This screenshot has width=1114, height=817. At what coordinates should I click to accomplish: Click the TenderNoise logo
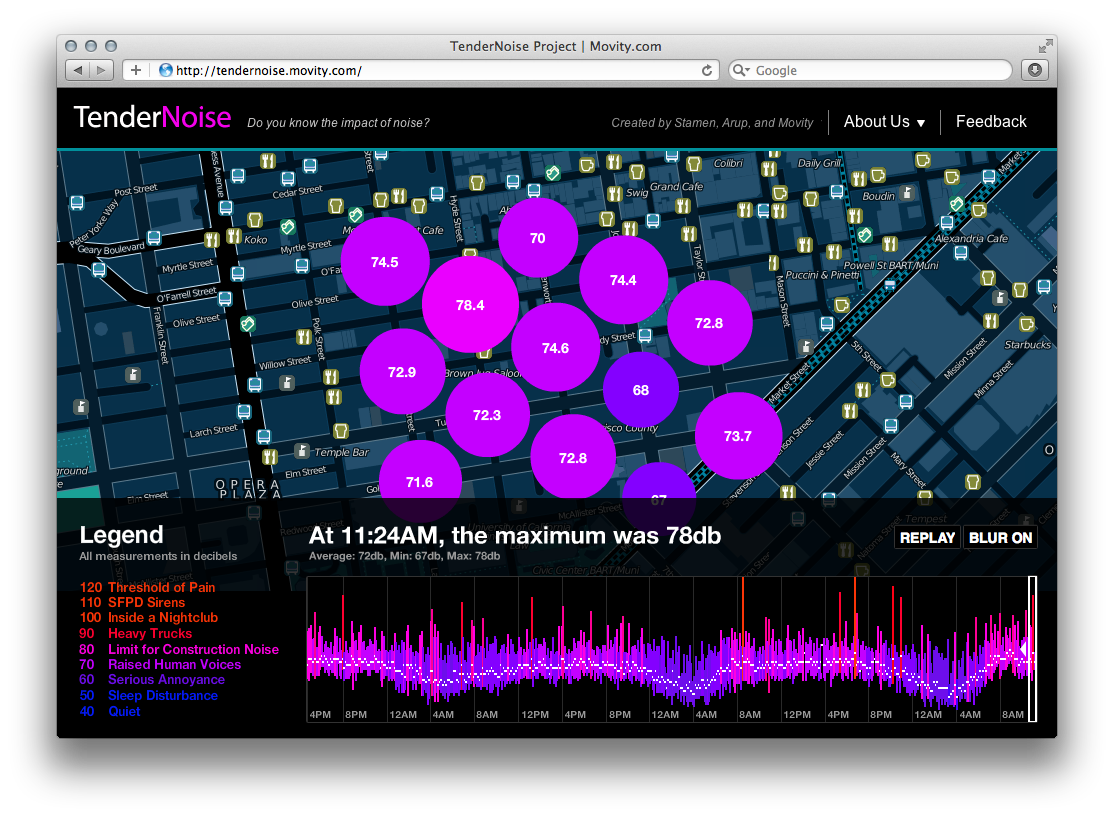[x=152, y=118]
